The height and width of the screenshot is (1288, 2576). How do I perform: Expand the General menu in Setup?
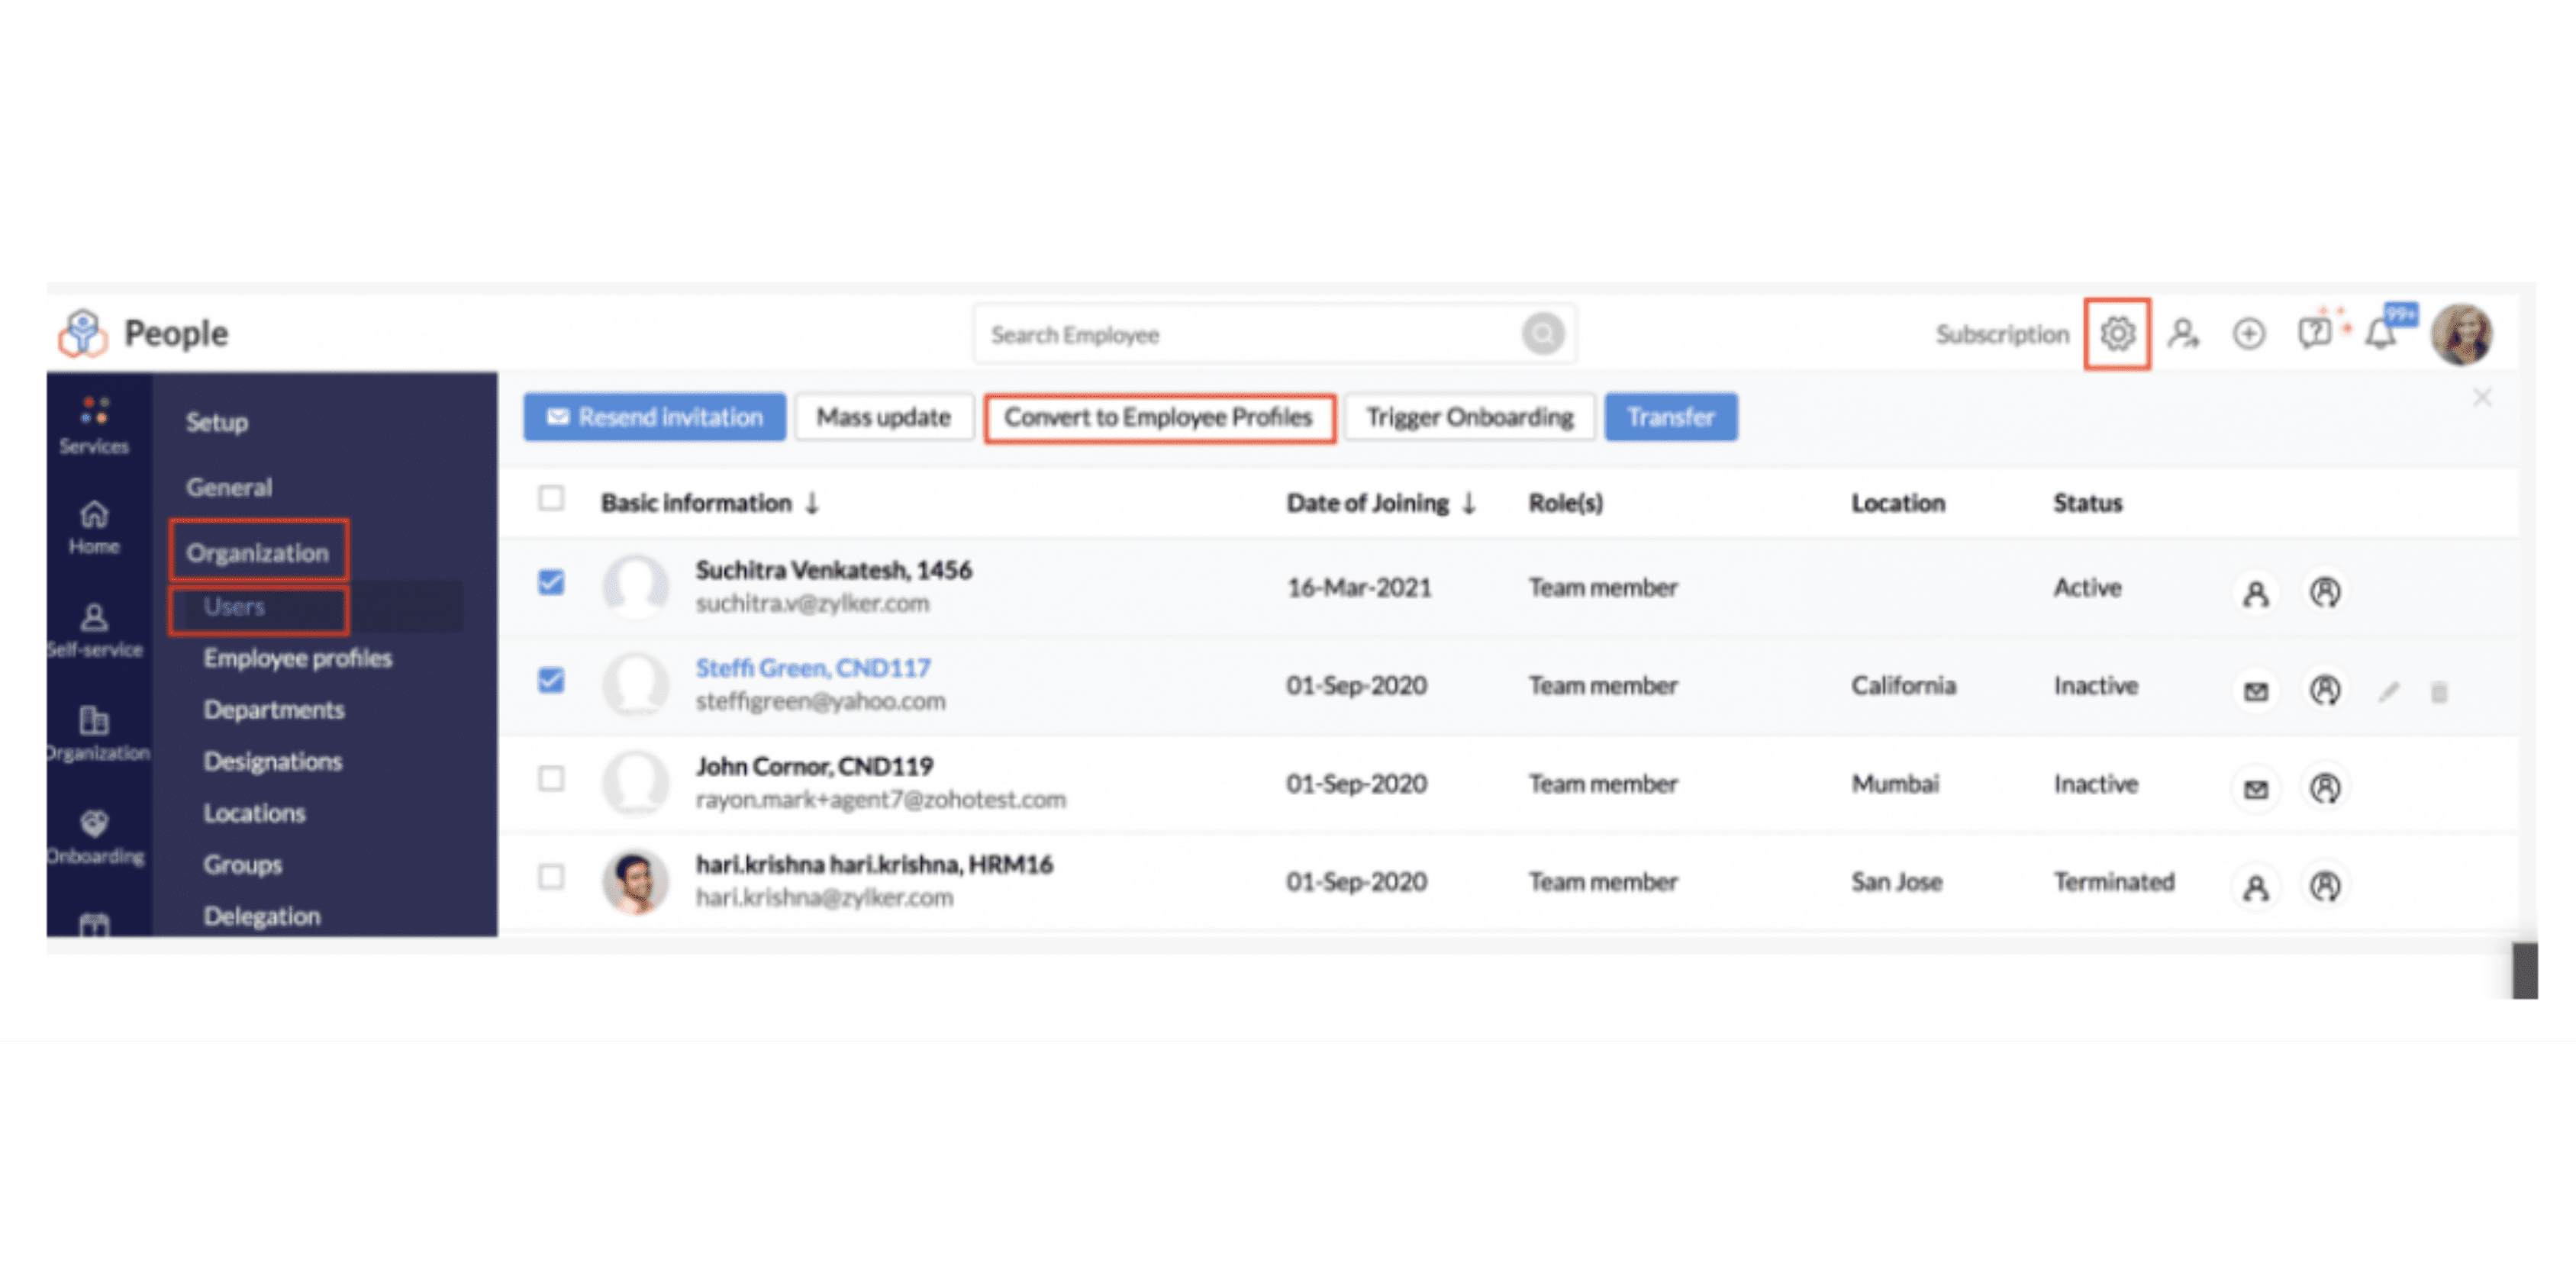(229, 487)
